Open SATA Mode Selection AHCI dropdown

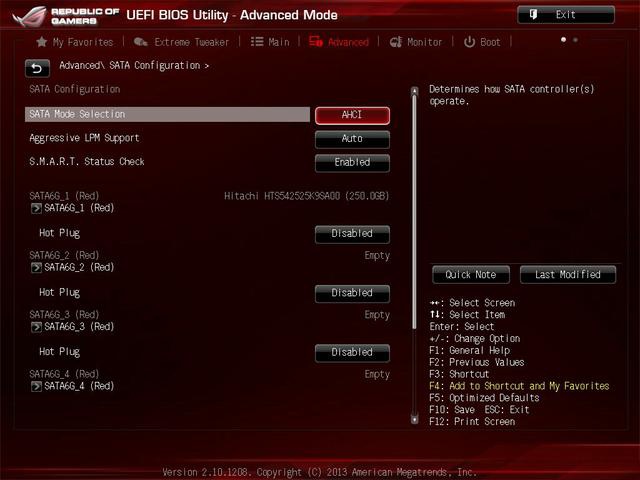[352, 115]
